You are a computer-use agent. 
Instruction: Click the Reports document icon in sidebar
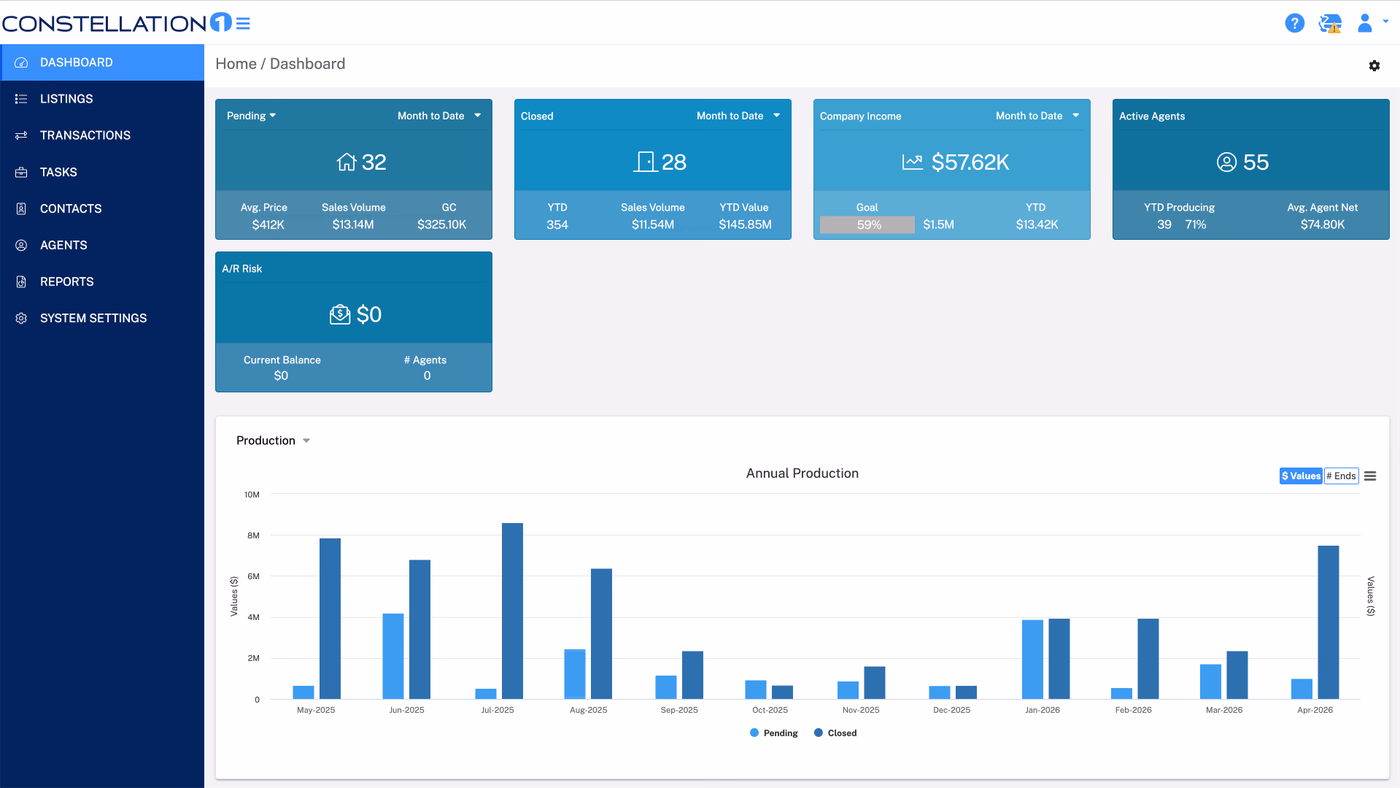pos(21,282)
